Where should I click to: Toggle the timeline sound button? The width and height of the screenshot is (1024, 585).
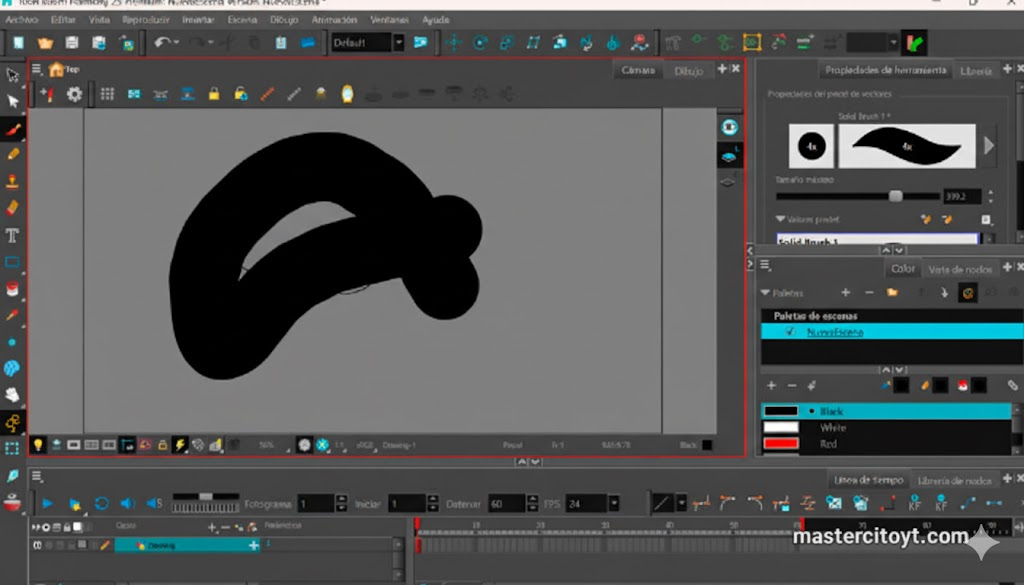tap(128, 503)
